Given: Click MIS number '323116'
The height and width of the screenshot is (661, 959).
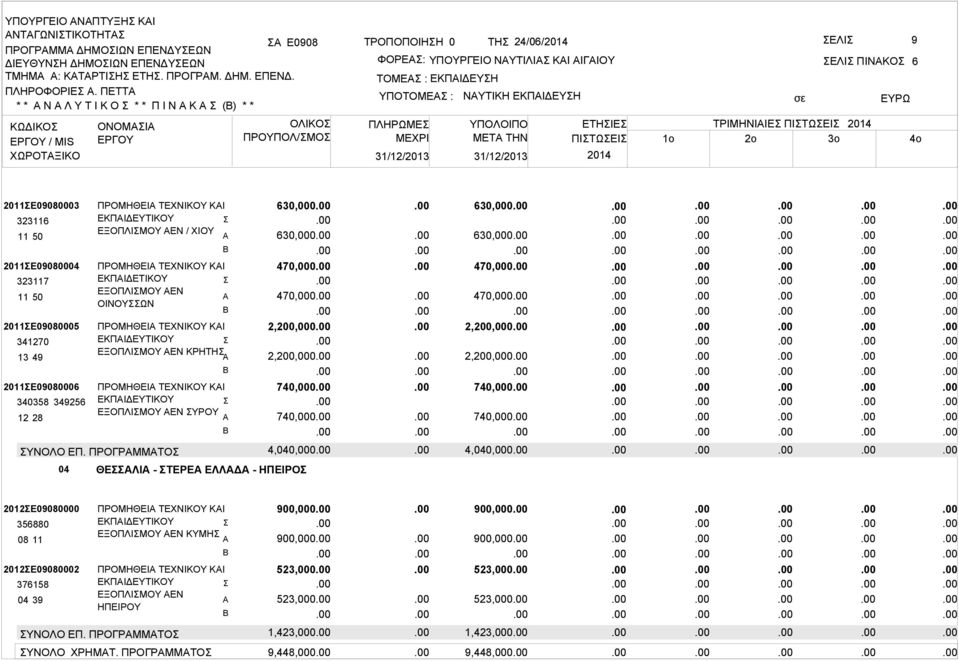Looking at the screenshot, I should (x=32, y=221).
